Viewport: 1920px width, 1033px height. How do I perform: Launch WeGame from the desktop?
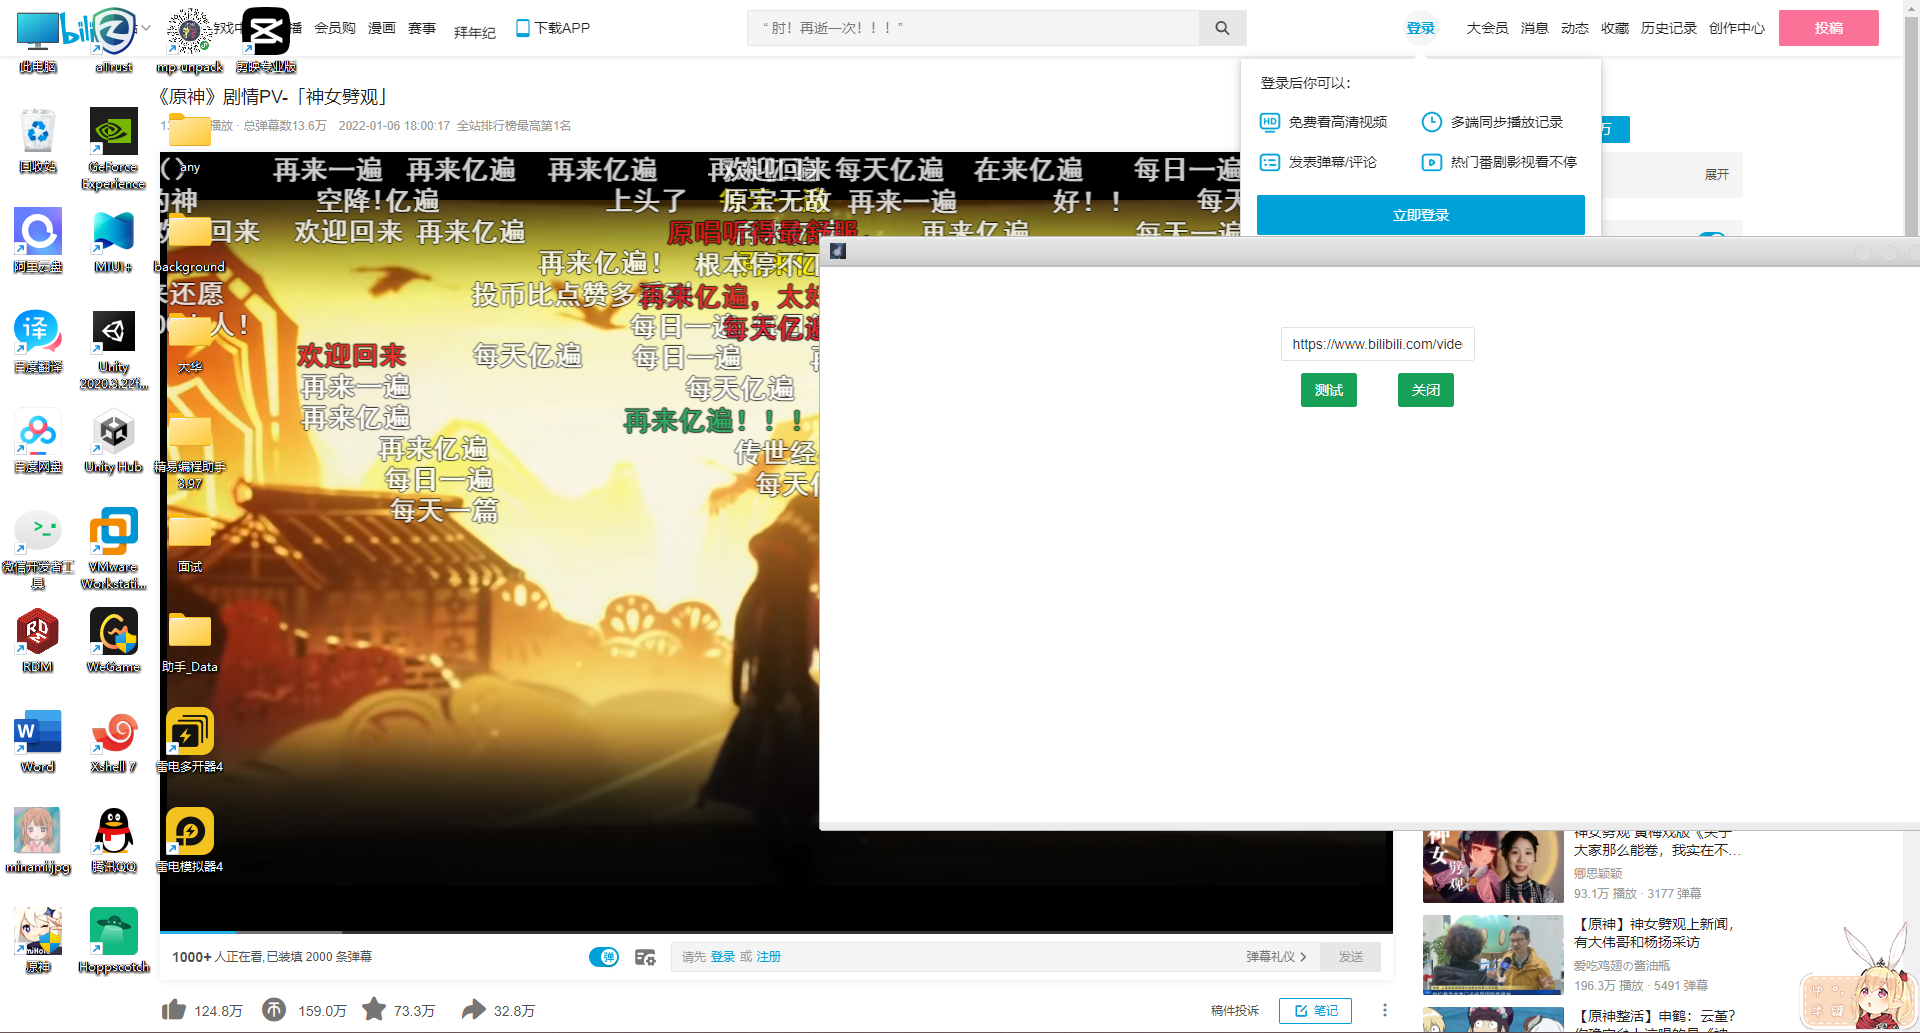click(x=113, y=641)
